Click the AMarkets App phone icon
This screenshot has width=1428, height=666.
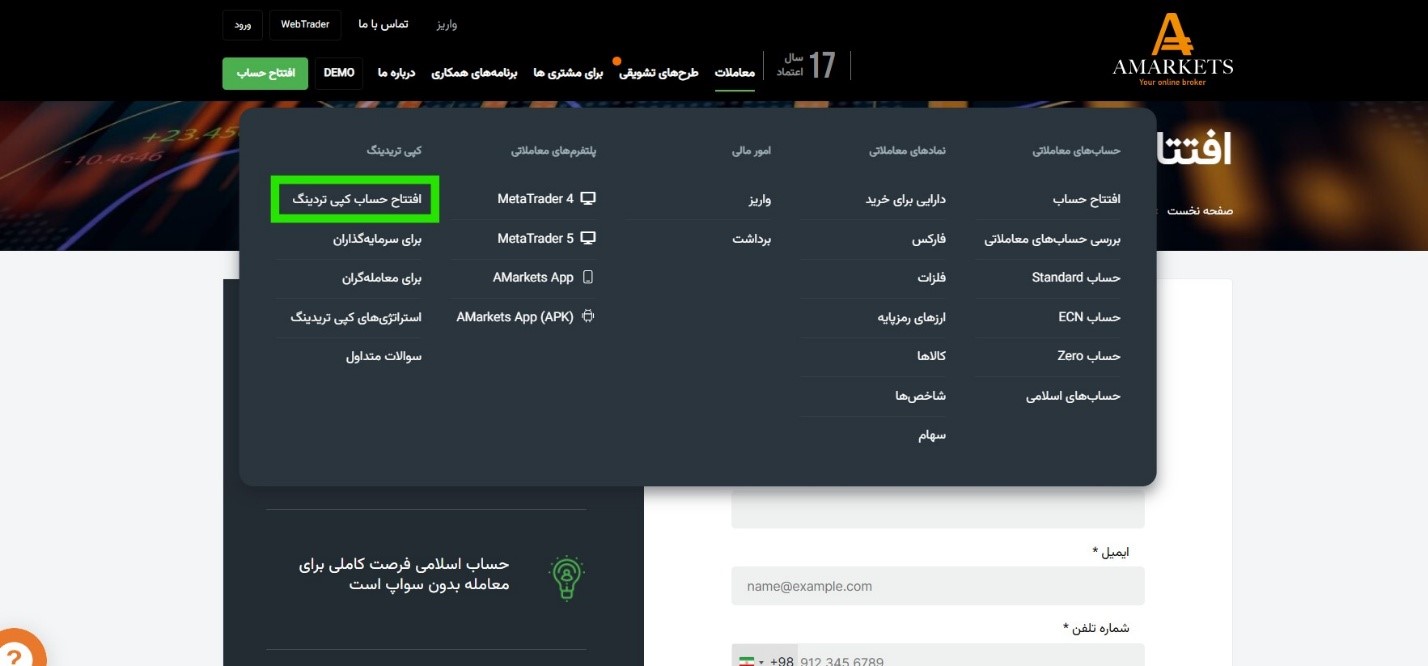pyautogui.click(x=588, y=277)
